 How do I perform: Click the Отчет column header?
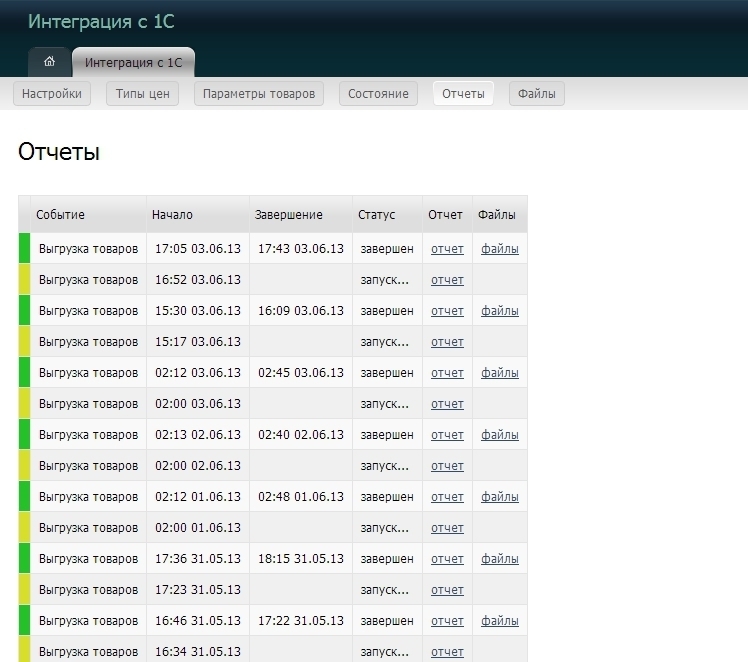(x=445, y=215)
